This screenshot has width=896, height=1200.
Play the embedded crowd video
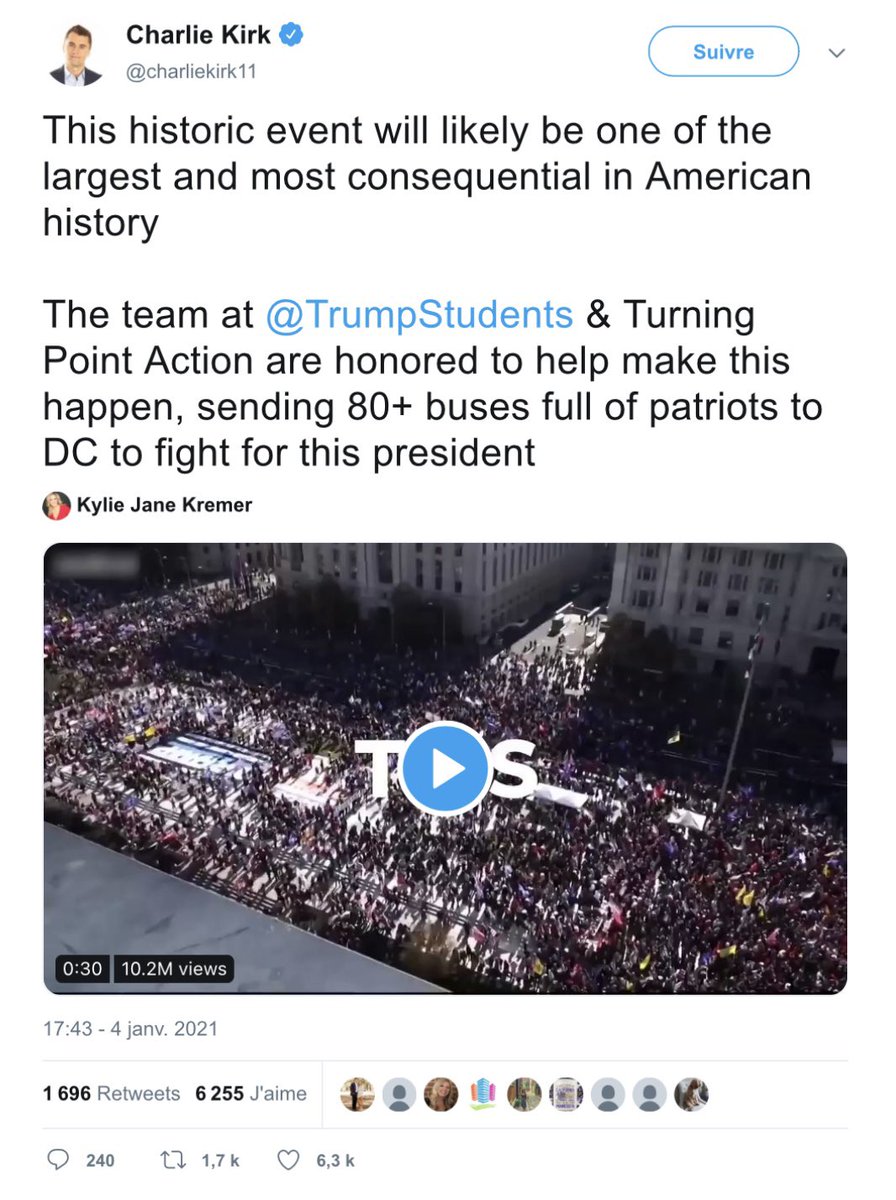click(446, 768)
